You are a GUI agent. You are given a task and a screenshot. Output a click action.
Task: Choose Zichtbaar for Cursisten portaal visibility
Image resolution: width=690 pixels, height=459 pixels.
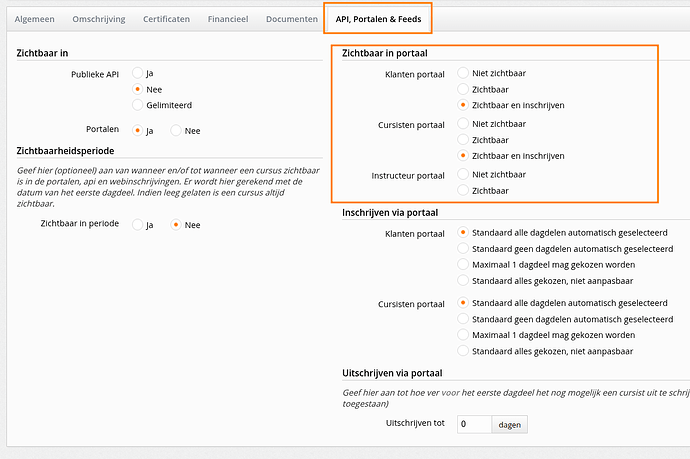click(462, 140)
